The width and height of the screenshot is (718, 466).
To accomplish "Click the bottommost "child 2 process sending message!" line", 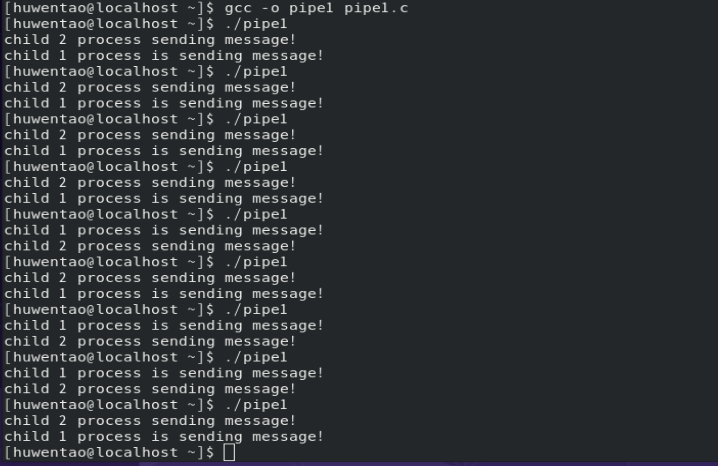I will pos(150,421).
